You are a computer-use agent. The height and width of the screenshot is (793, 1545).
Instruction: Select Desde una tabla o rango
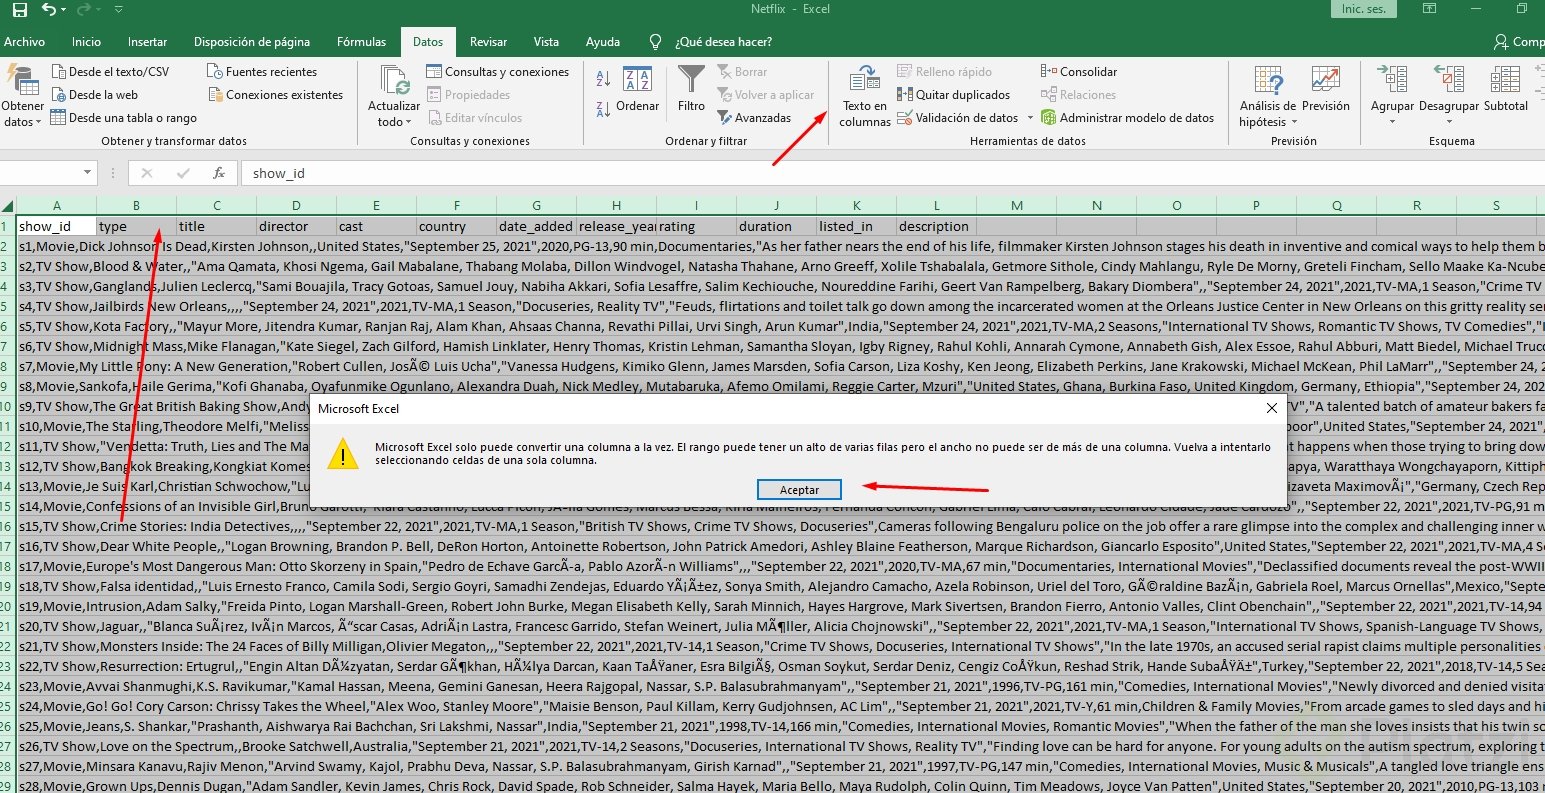pyautogui.click(x=124, y=118)
